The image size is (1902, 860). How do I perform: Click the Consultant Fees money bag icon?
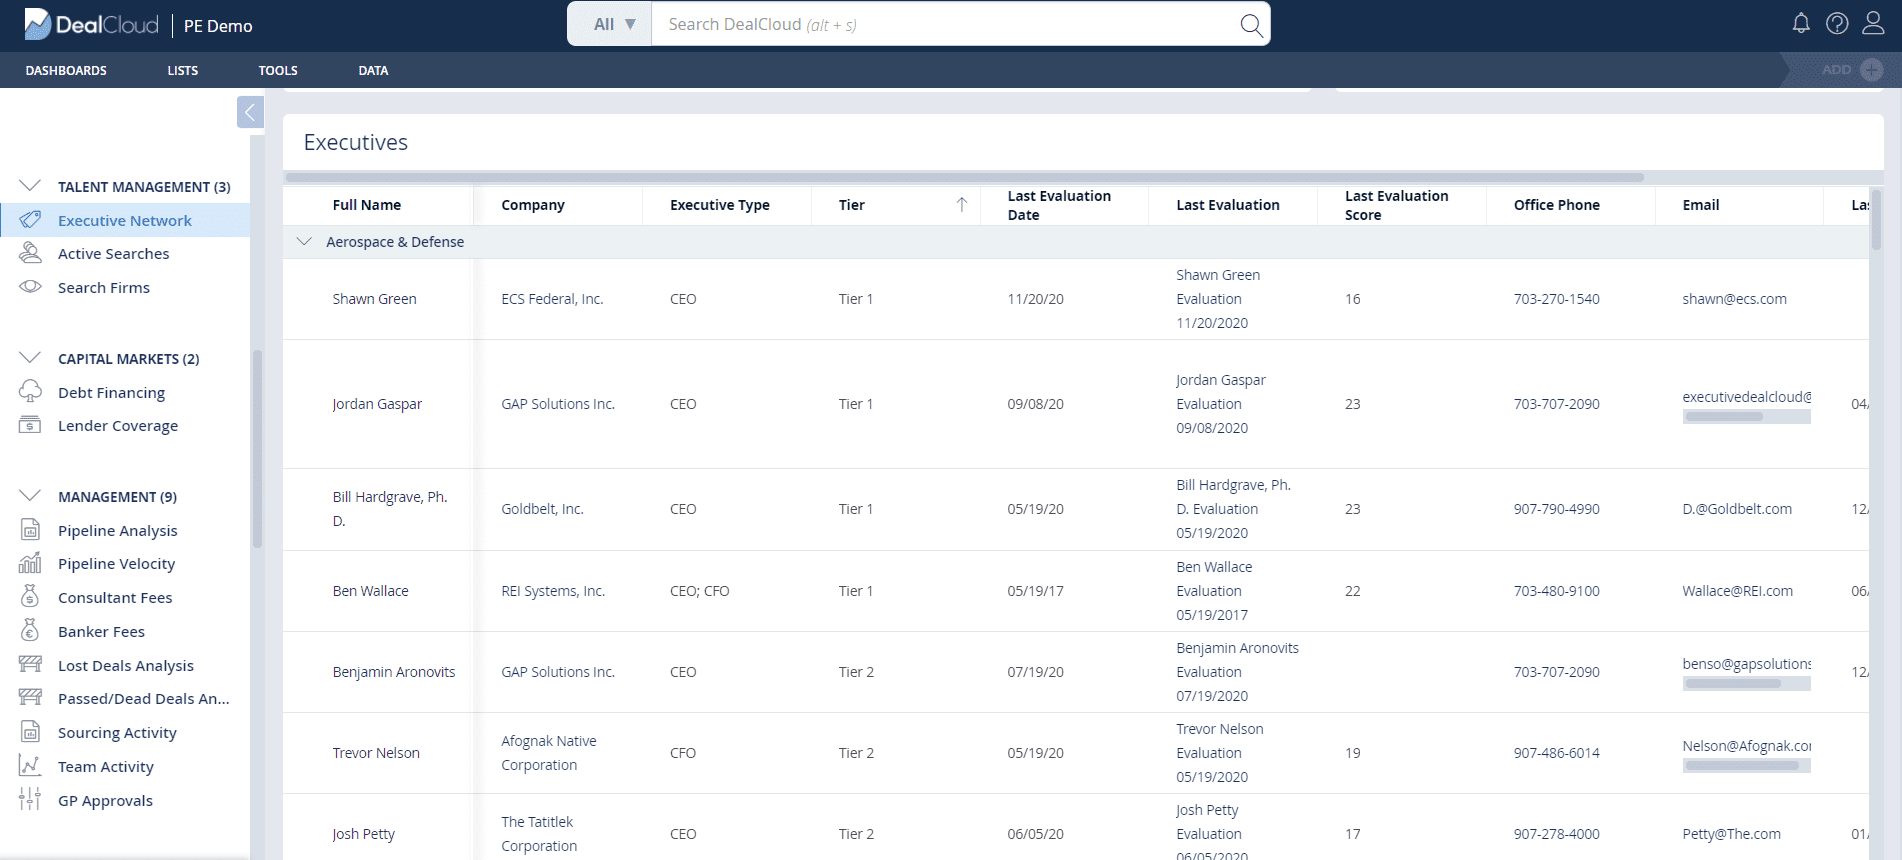tap(30, 597)
